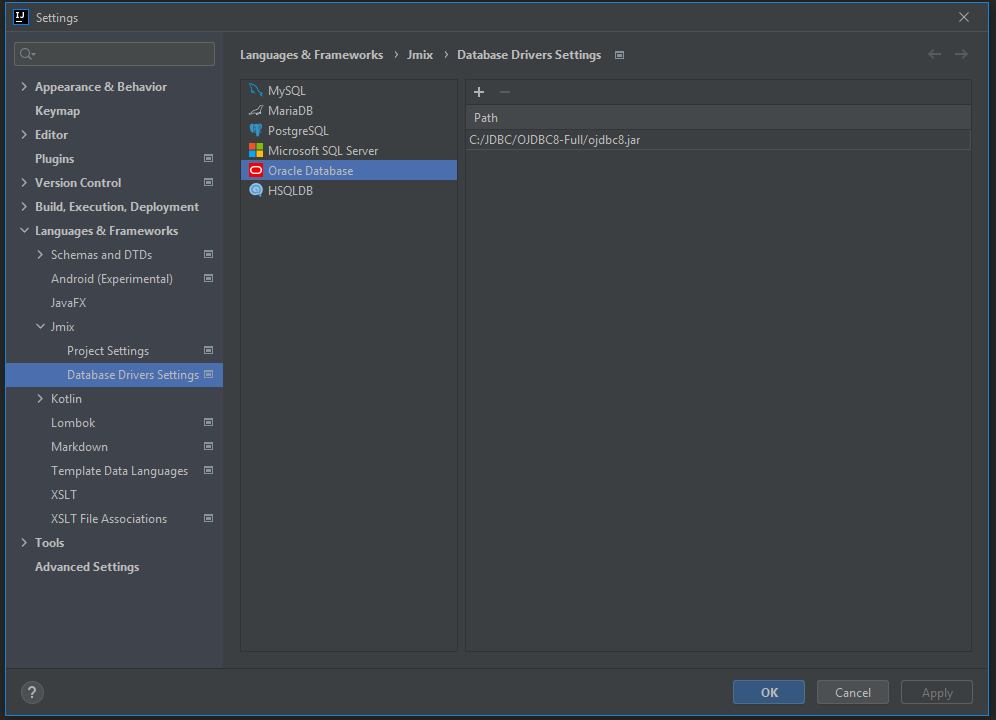Select XSLT settings

(x=64, y=494)
